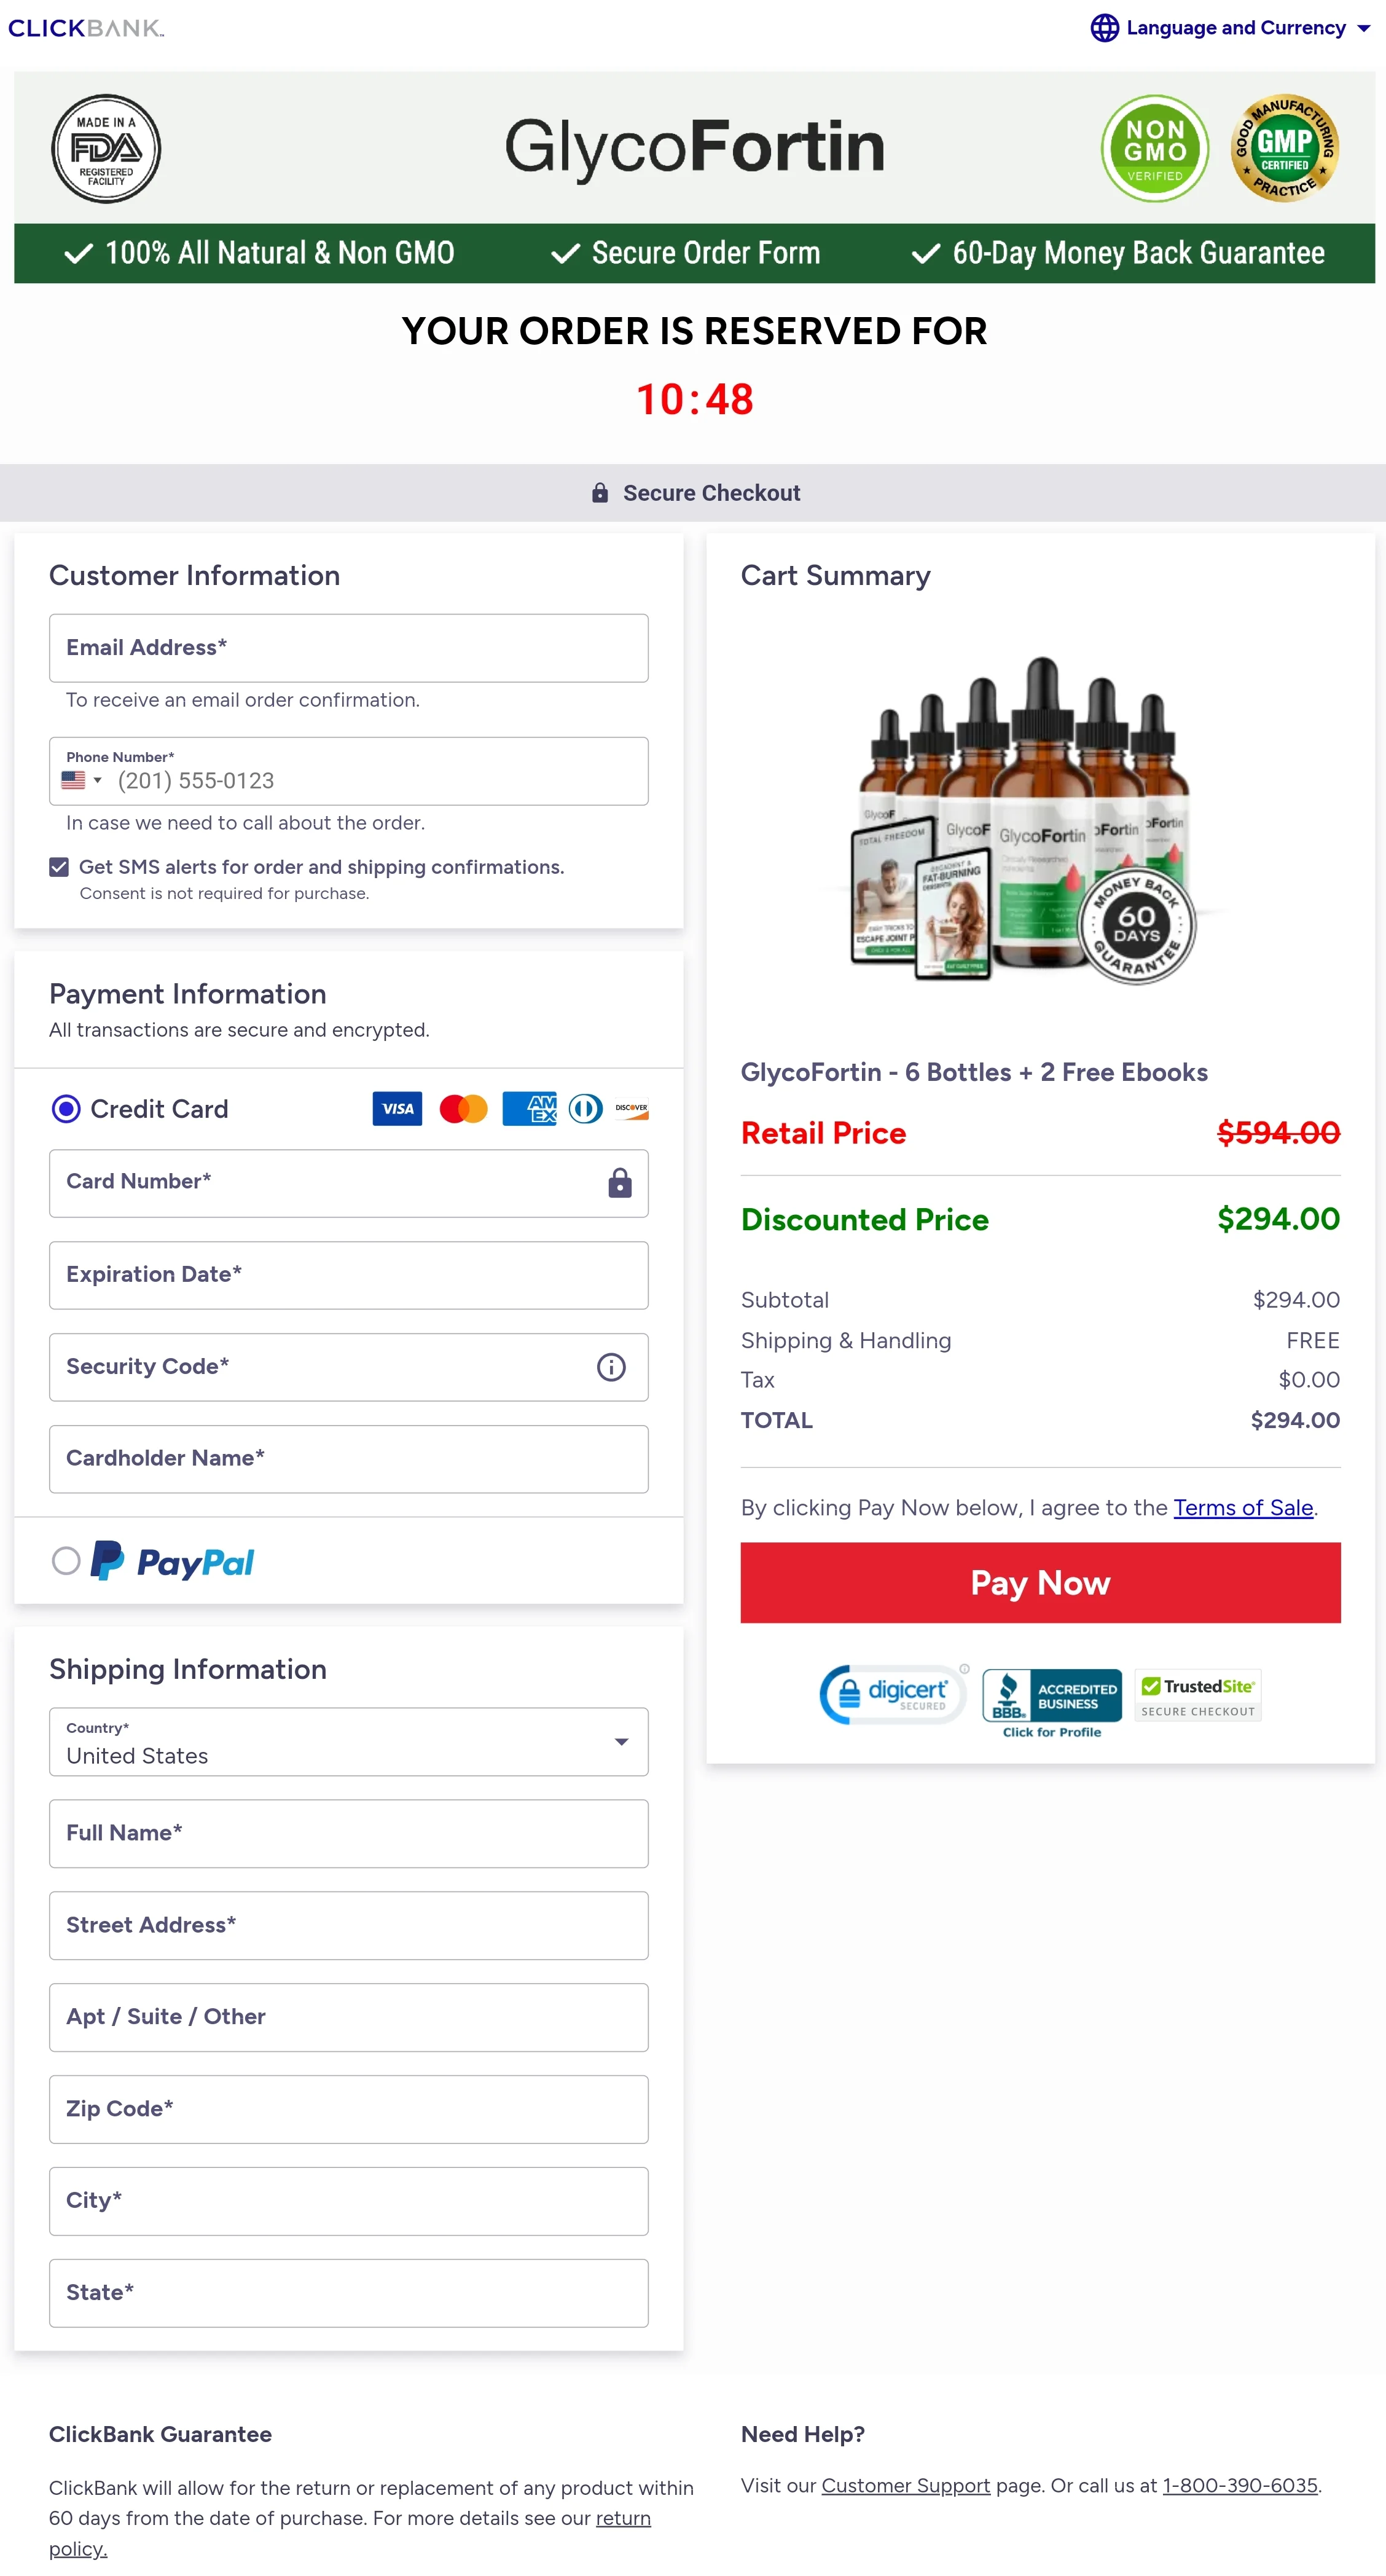This screenshot has width=1386, height=2576.
Task: Click the lock icon in card number field
Action: 620,1182
